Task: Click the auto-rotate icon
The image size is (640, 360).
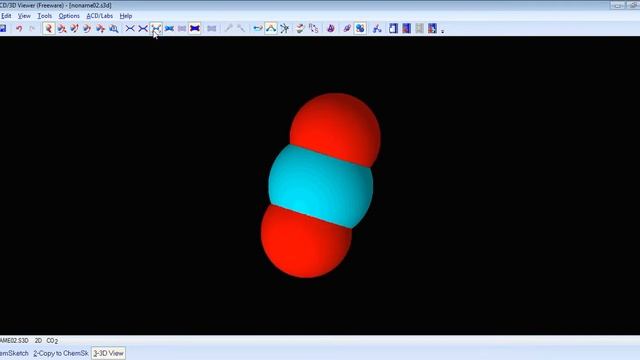Action: click(x=300, y=28)
